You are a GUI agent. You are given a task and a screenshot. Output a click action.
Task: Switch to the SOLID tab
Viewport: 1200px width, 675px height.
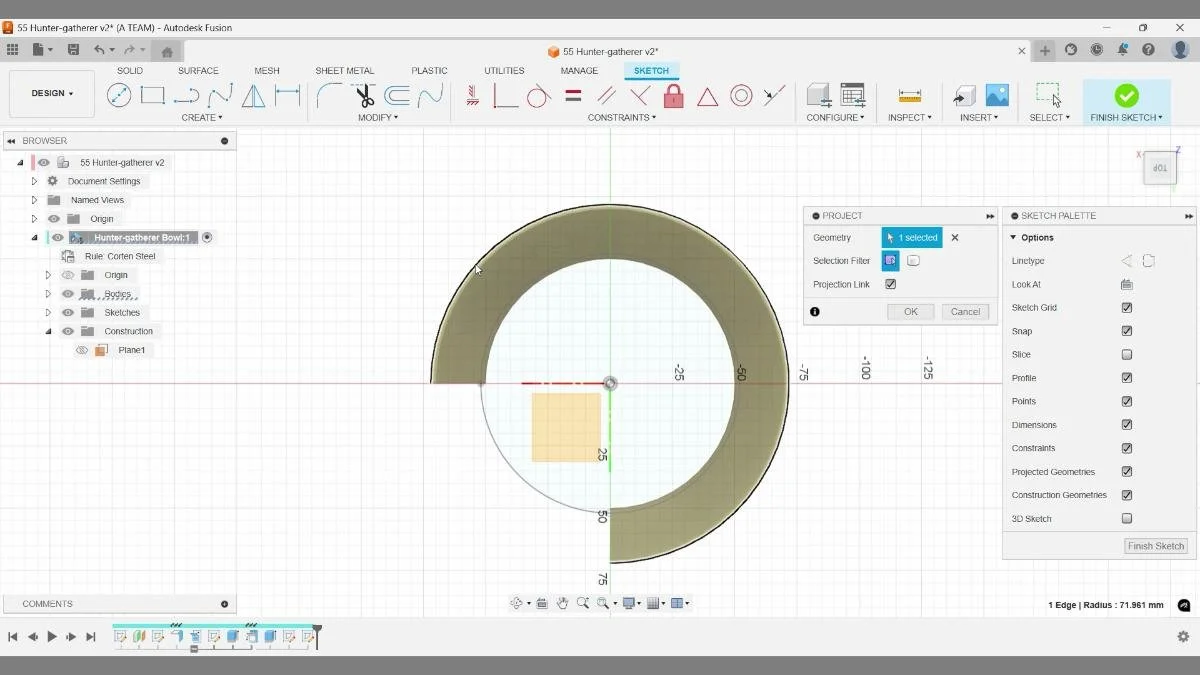coord(129,70)
